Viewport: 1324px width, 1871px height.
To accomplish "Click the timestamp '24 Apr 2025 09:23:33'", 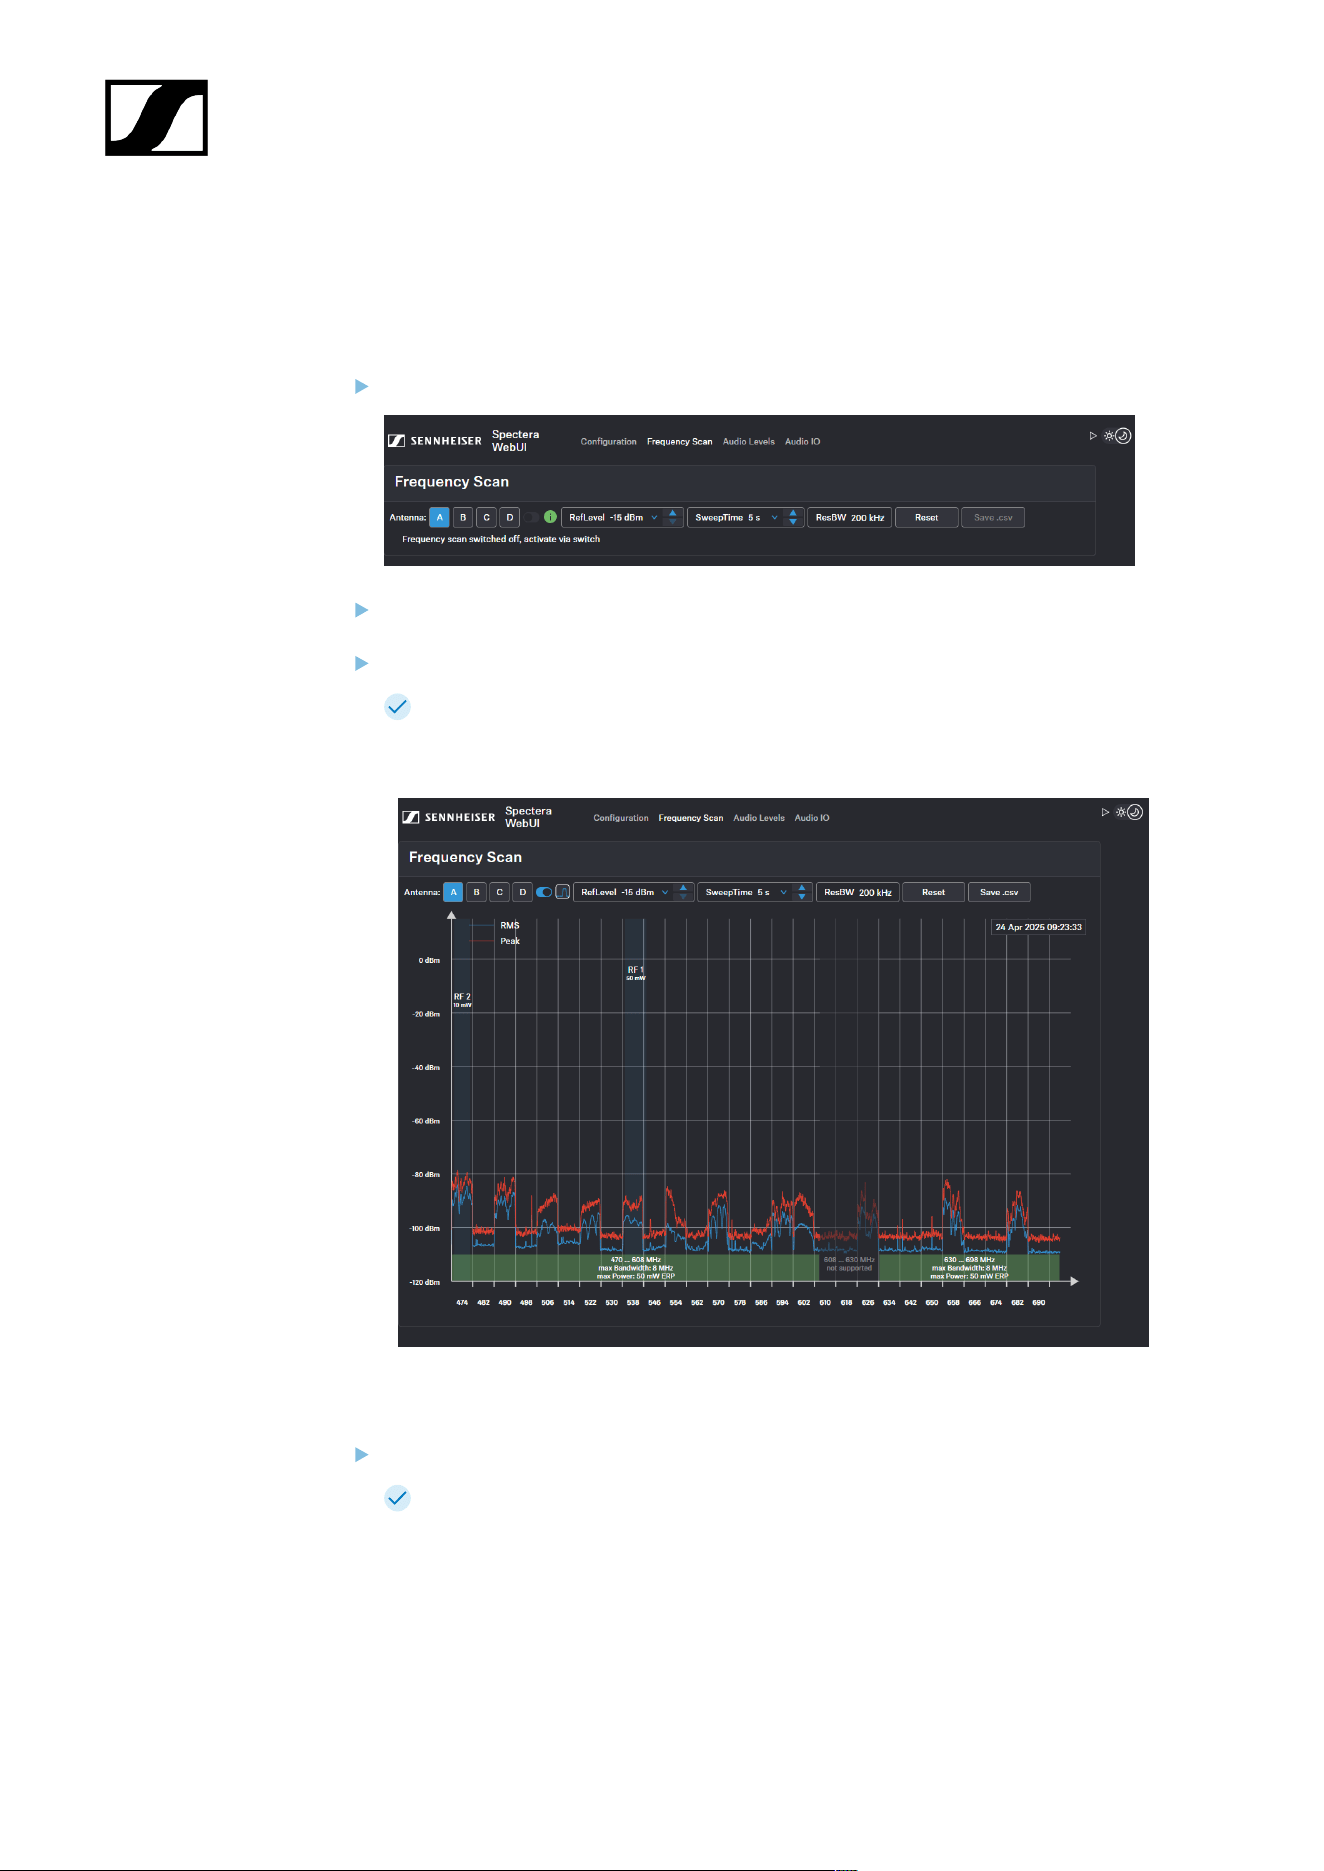I will [1038, 927].
